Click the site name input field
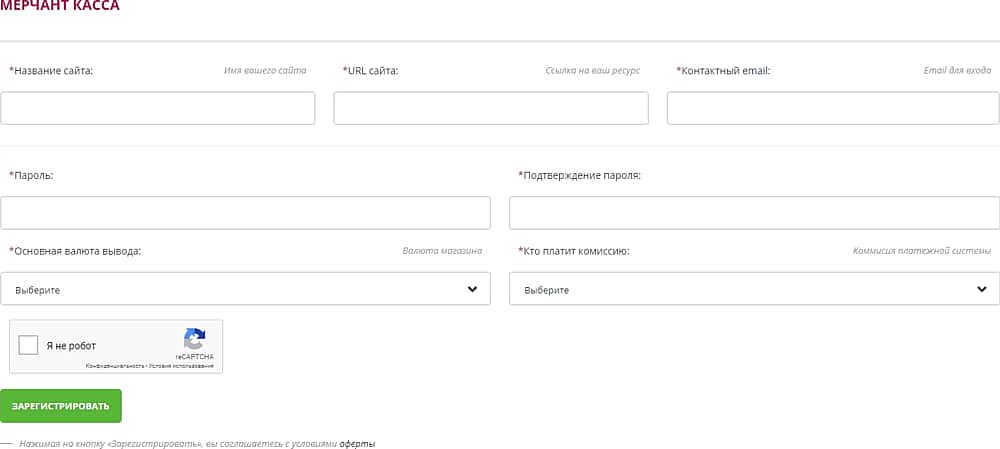The height and width of the screenshot is (449, 1000). coord(158,108)
